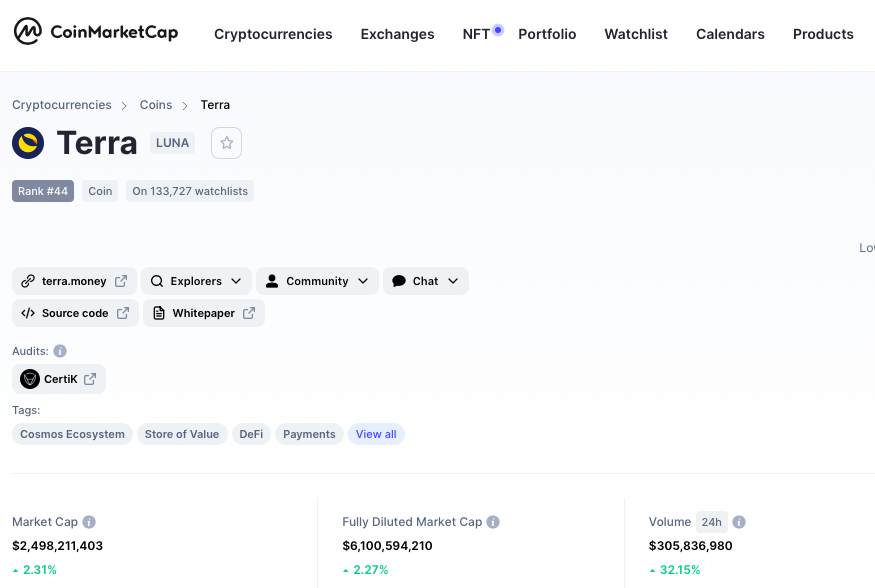
Task: Click the speech bubble icon in Chat
Action: [398, 281]
